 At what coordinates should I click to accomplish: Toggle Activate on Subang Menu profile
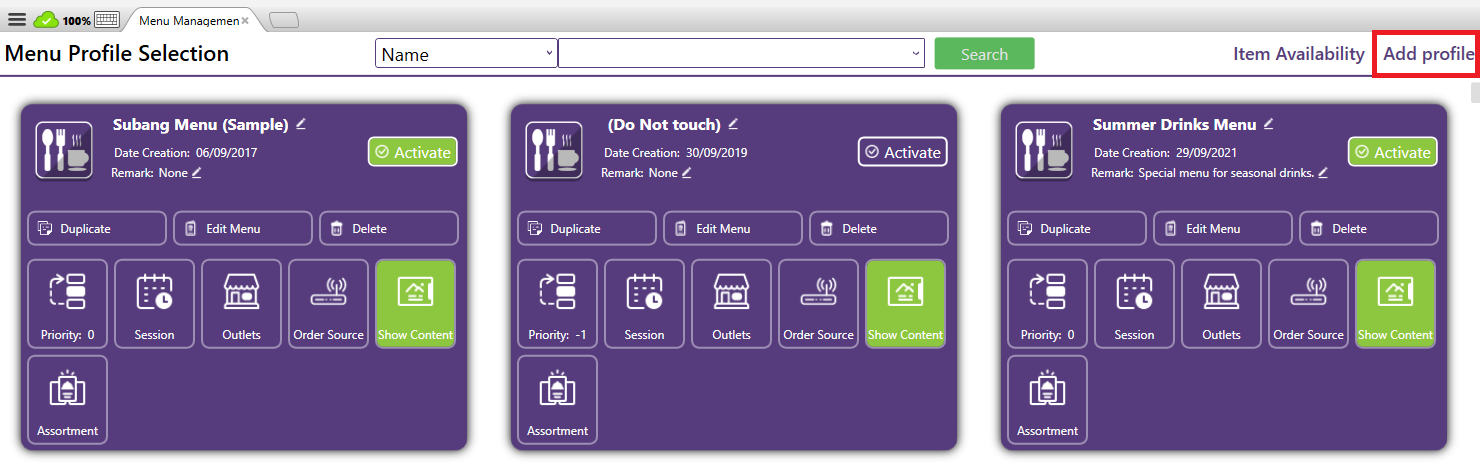pos(413,152)
